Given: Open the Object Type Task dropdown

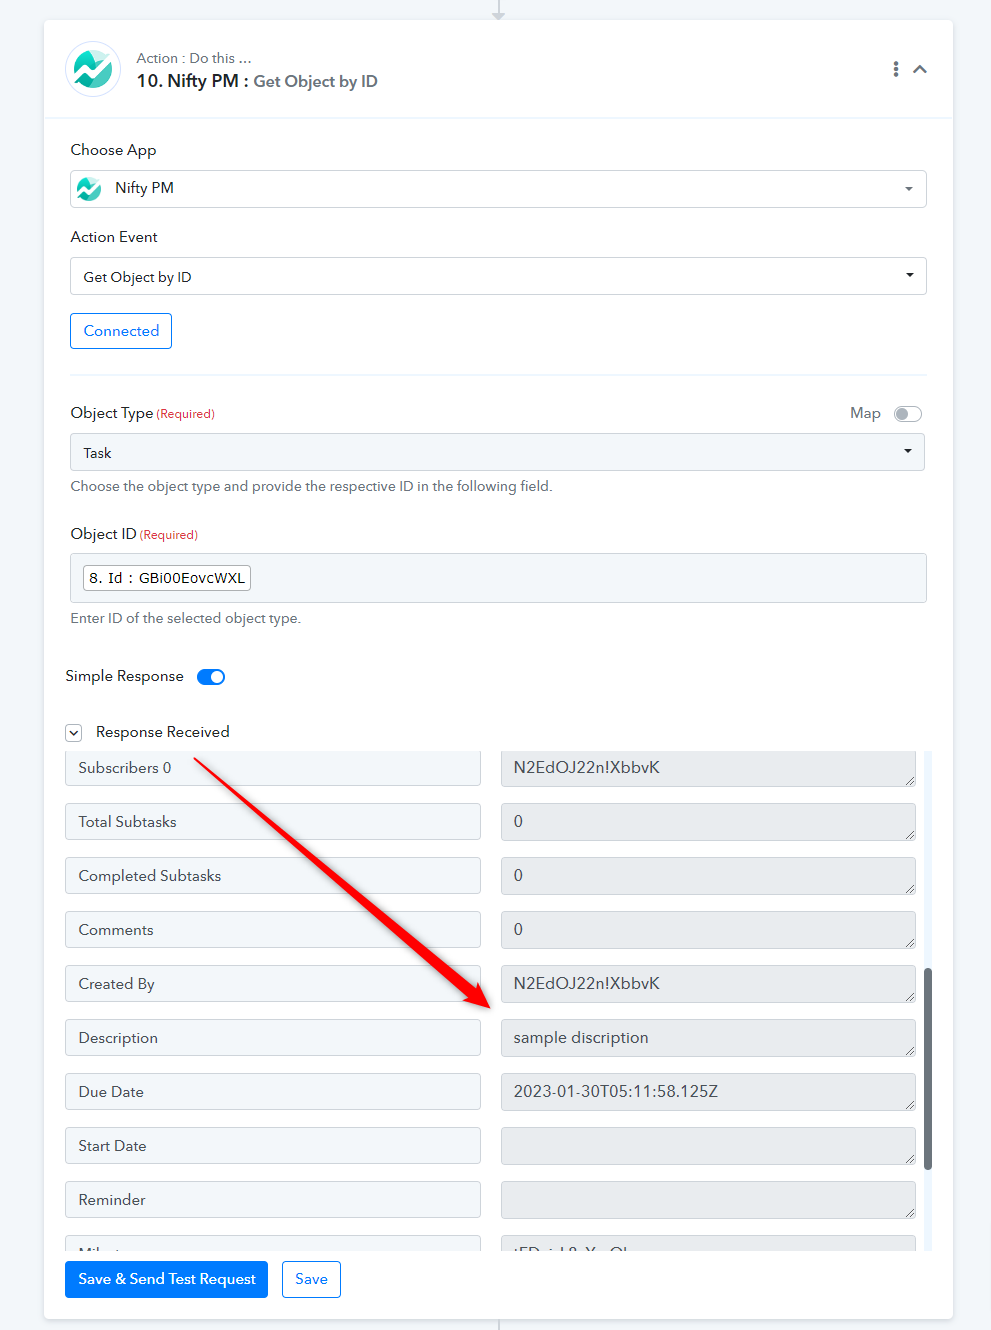Looking at the screenshot, I should 497,452.
